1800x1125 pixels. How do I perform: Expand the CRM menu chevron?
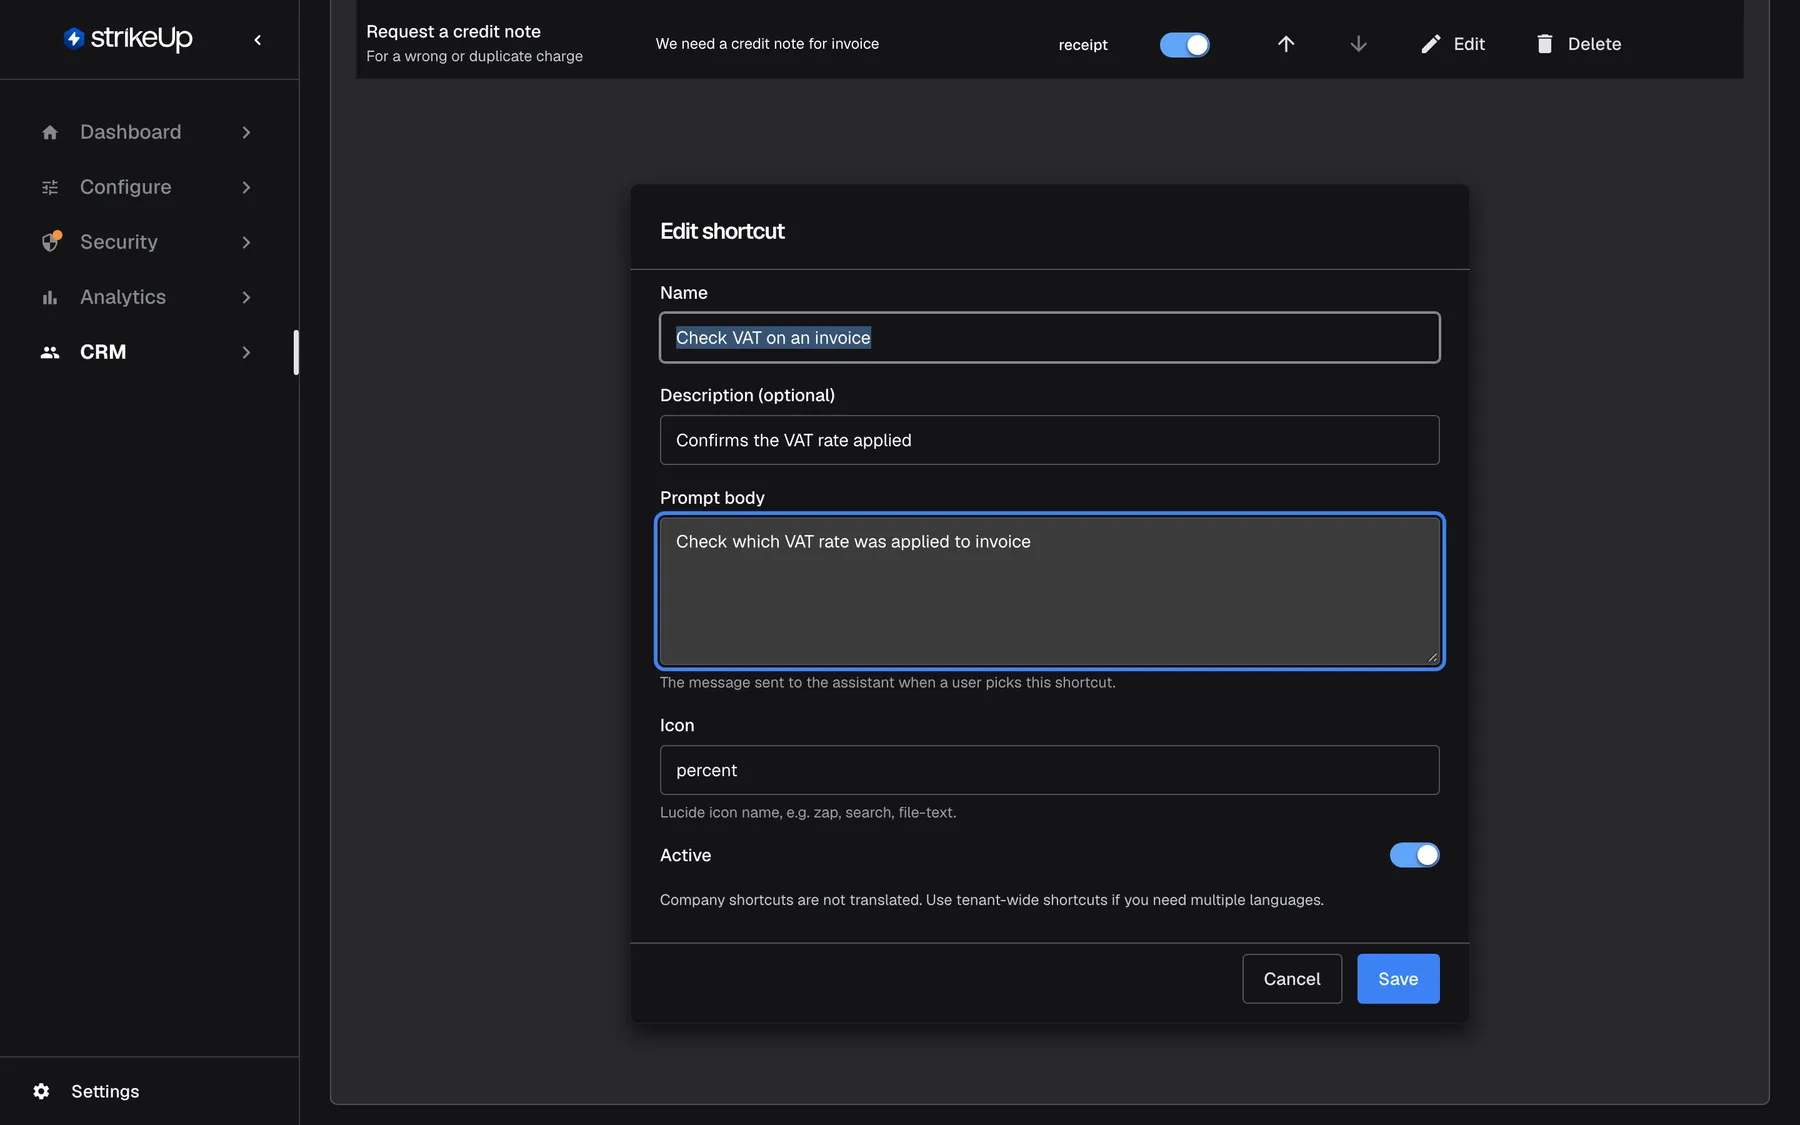coord(246,352)
